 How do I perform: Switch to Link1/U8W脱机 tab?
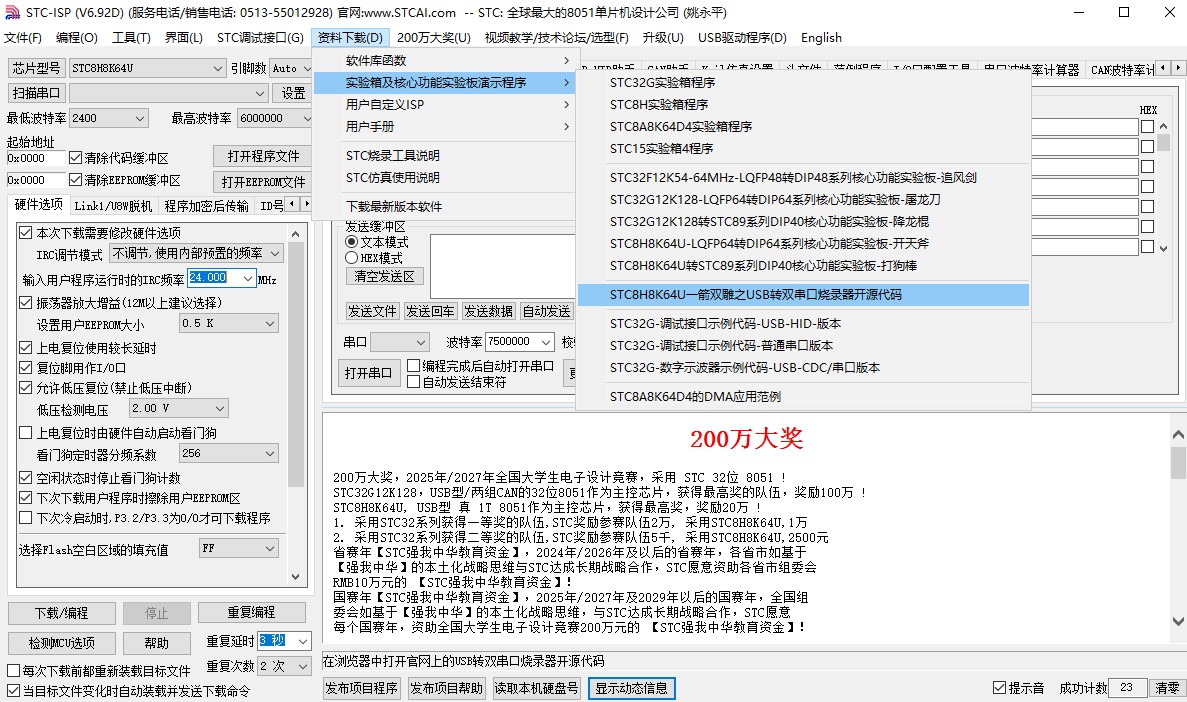click(113, 206)
